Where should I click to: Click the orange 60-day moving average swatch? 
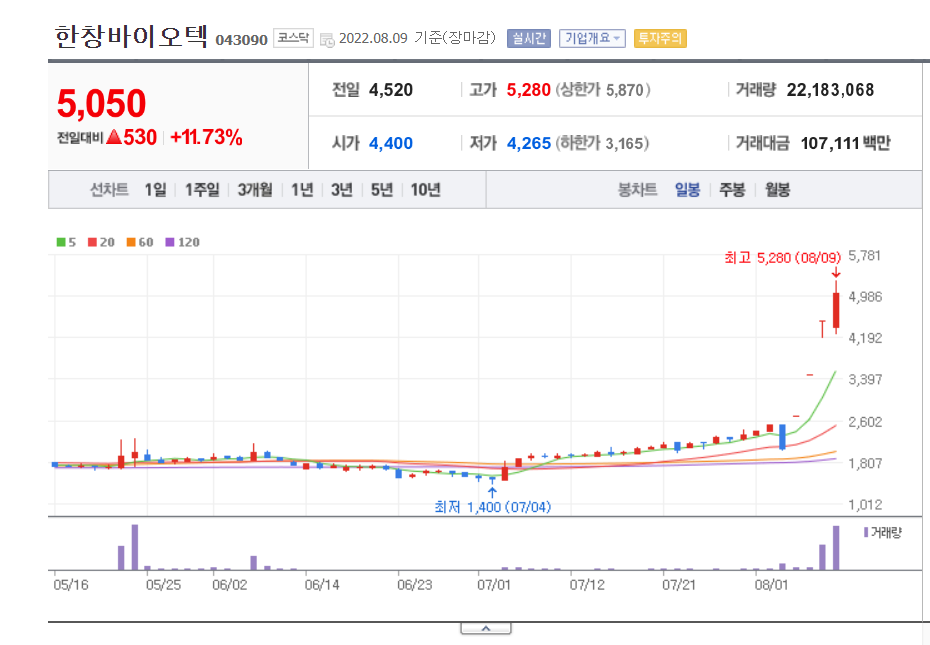131,242
